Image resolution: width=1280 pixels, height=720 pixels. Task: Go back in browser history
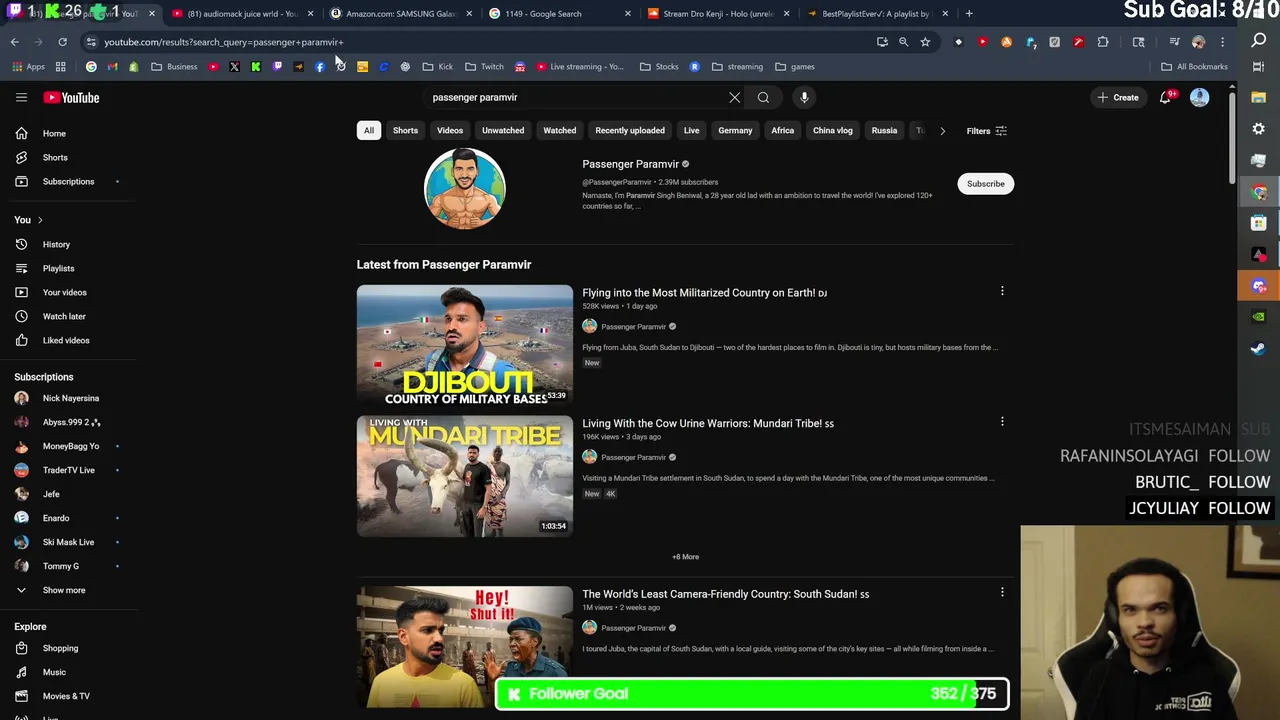click(14, 42)
